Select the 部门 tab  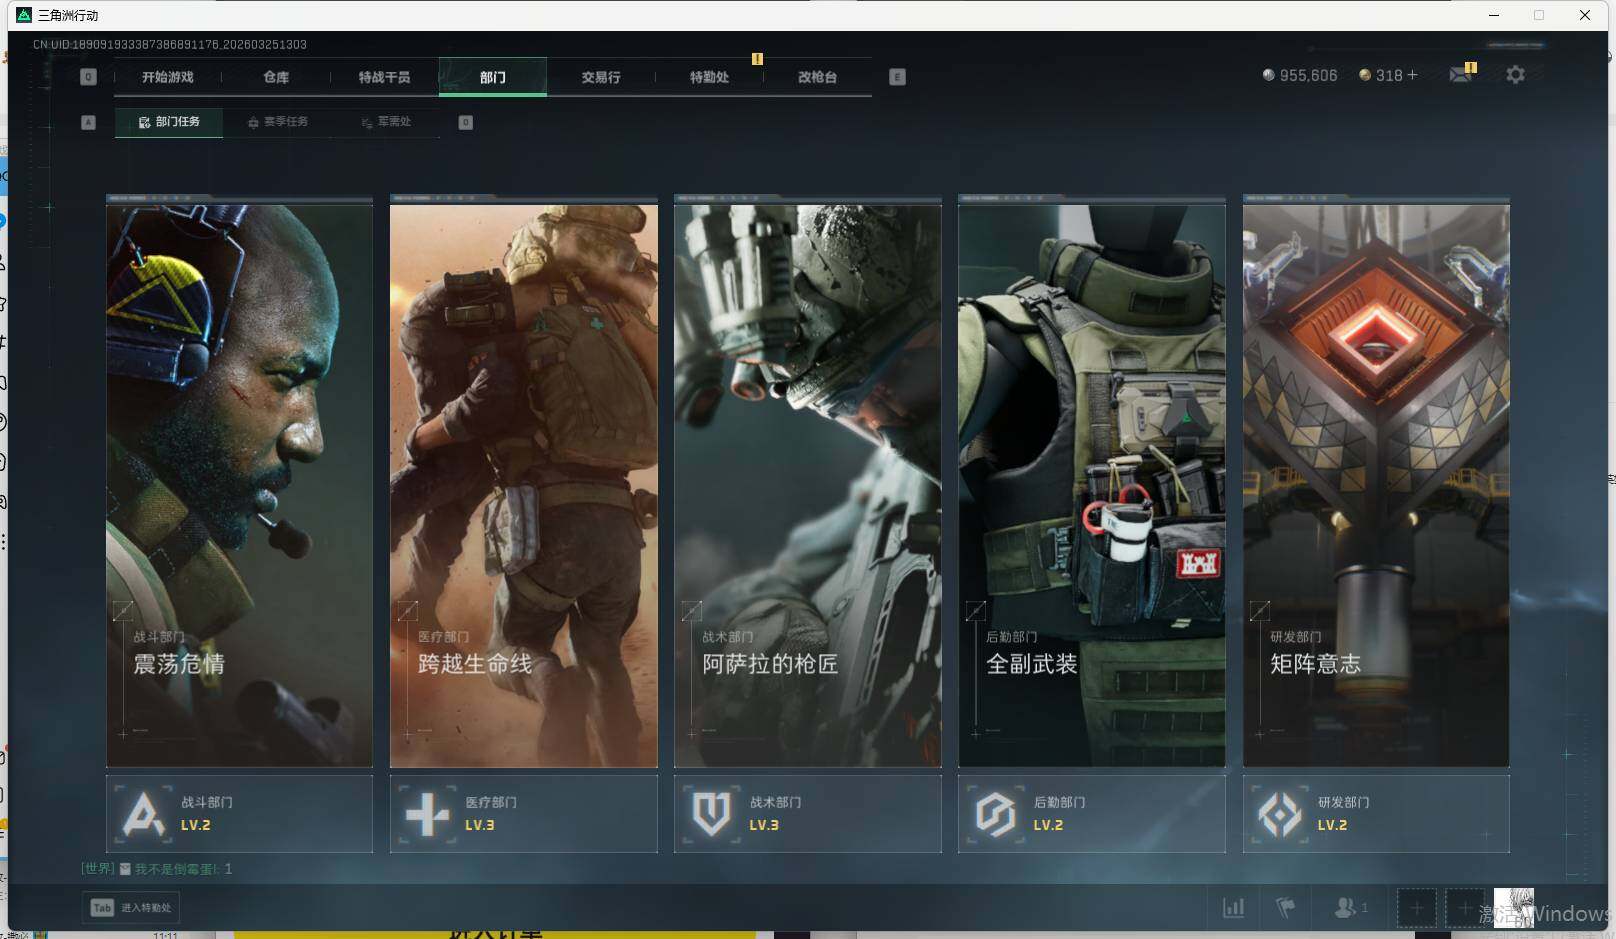point(492,77)
